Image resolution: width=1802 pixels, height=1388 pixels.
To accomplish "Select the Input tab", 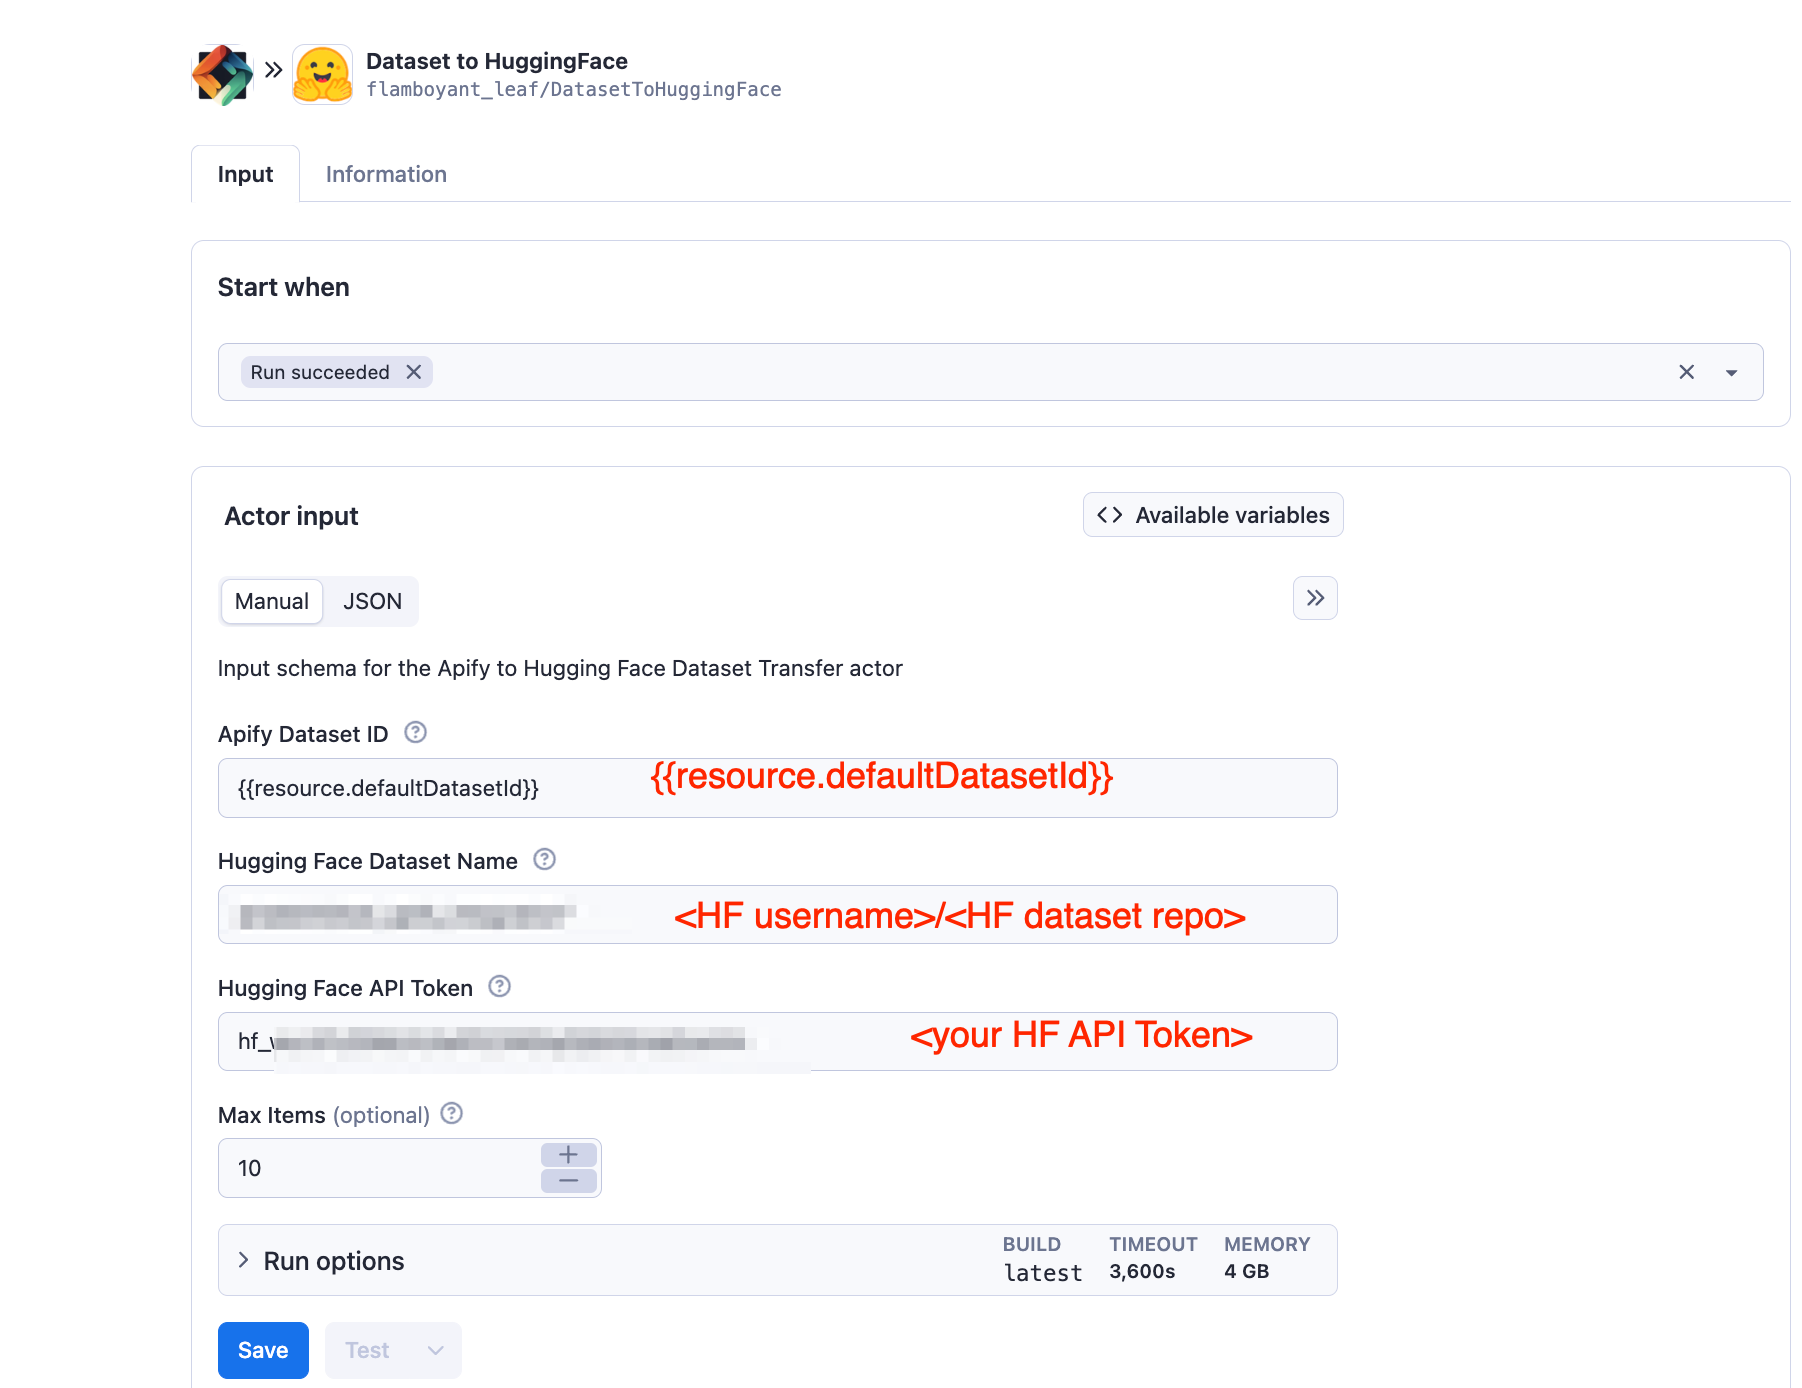I will click(x=245, y=174).
